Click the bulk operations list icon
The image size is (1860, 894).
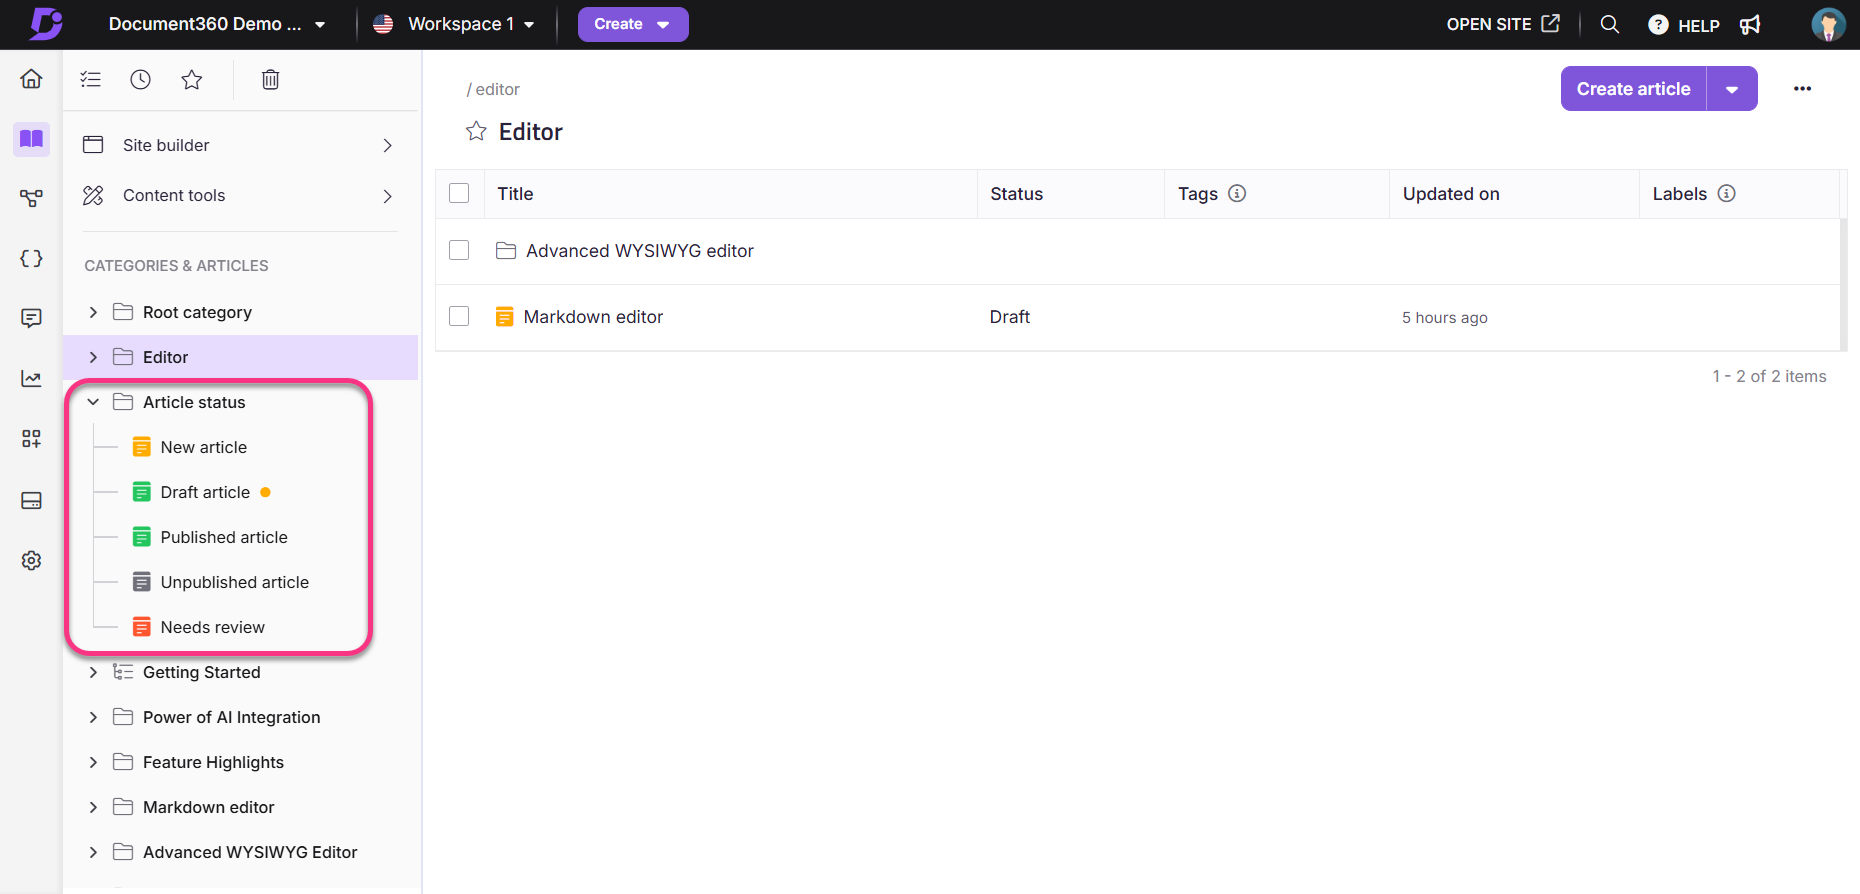pos(91,79)
